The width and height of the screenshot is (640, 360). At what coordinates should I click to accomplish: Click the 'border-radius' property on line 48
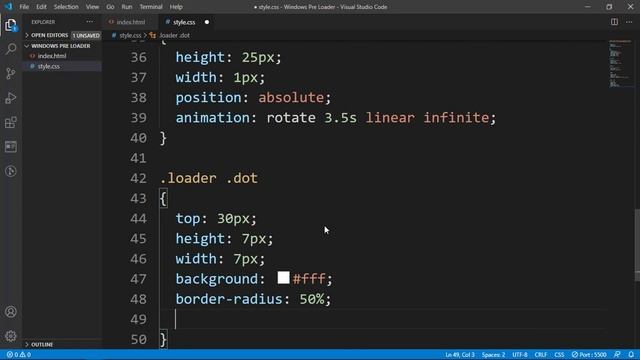pos(229,299)
